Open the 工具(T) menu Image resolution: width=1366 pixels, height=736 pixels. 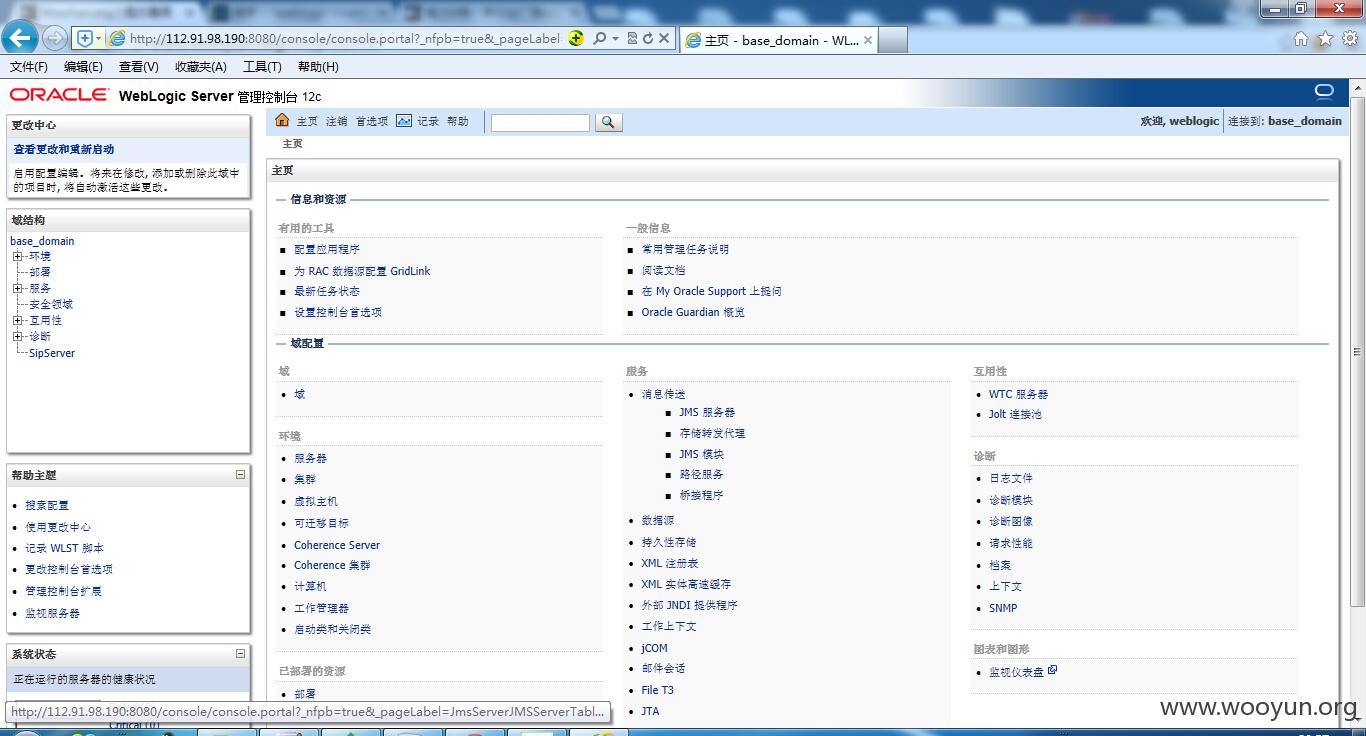(262, 67)
